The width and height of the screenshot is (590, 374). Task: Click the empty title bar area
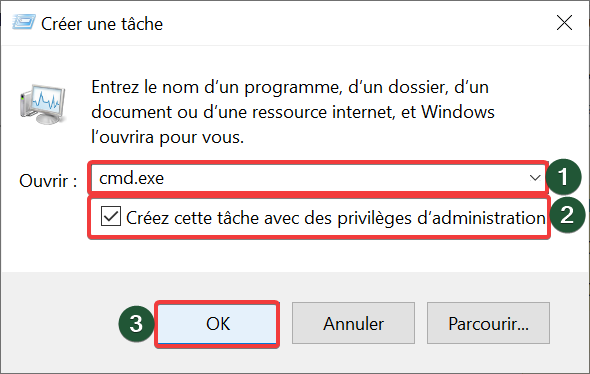click(x=357, y=23)
